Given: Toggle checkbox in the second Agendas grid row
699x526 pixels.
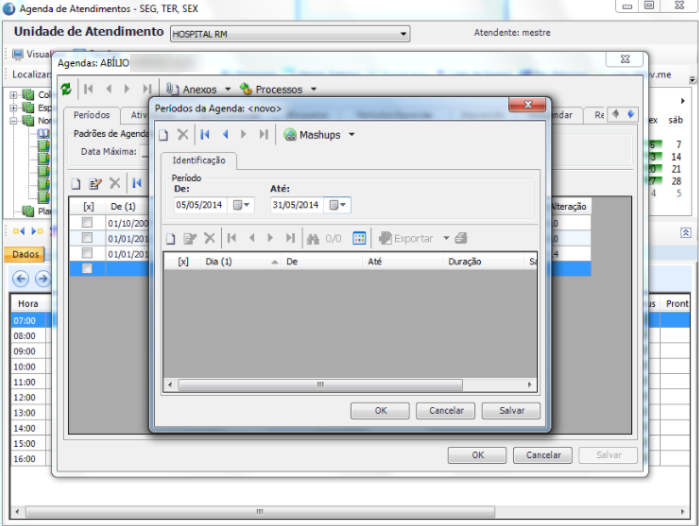Looking at the screenshot, I should tap(87, 238).
